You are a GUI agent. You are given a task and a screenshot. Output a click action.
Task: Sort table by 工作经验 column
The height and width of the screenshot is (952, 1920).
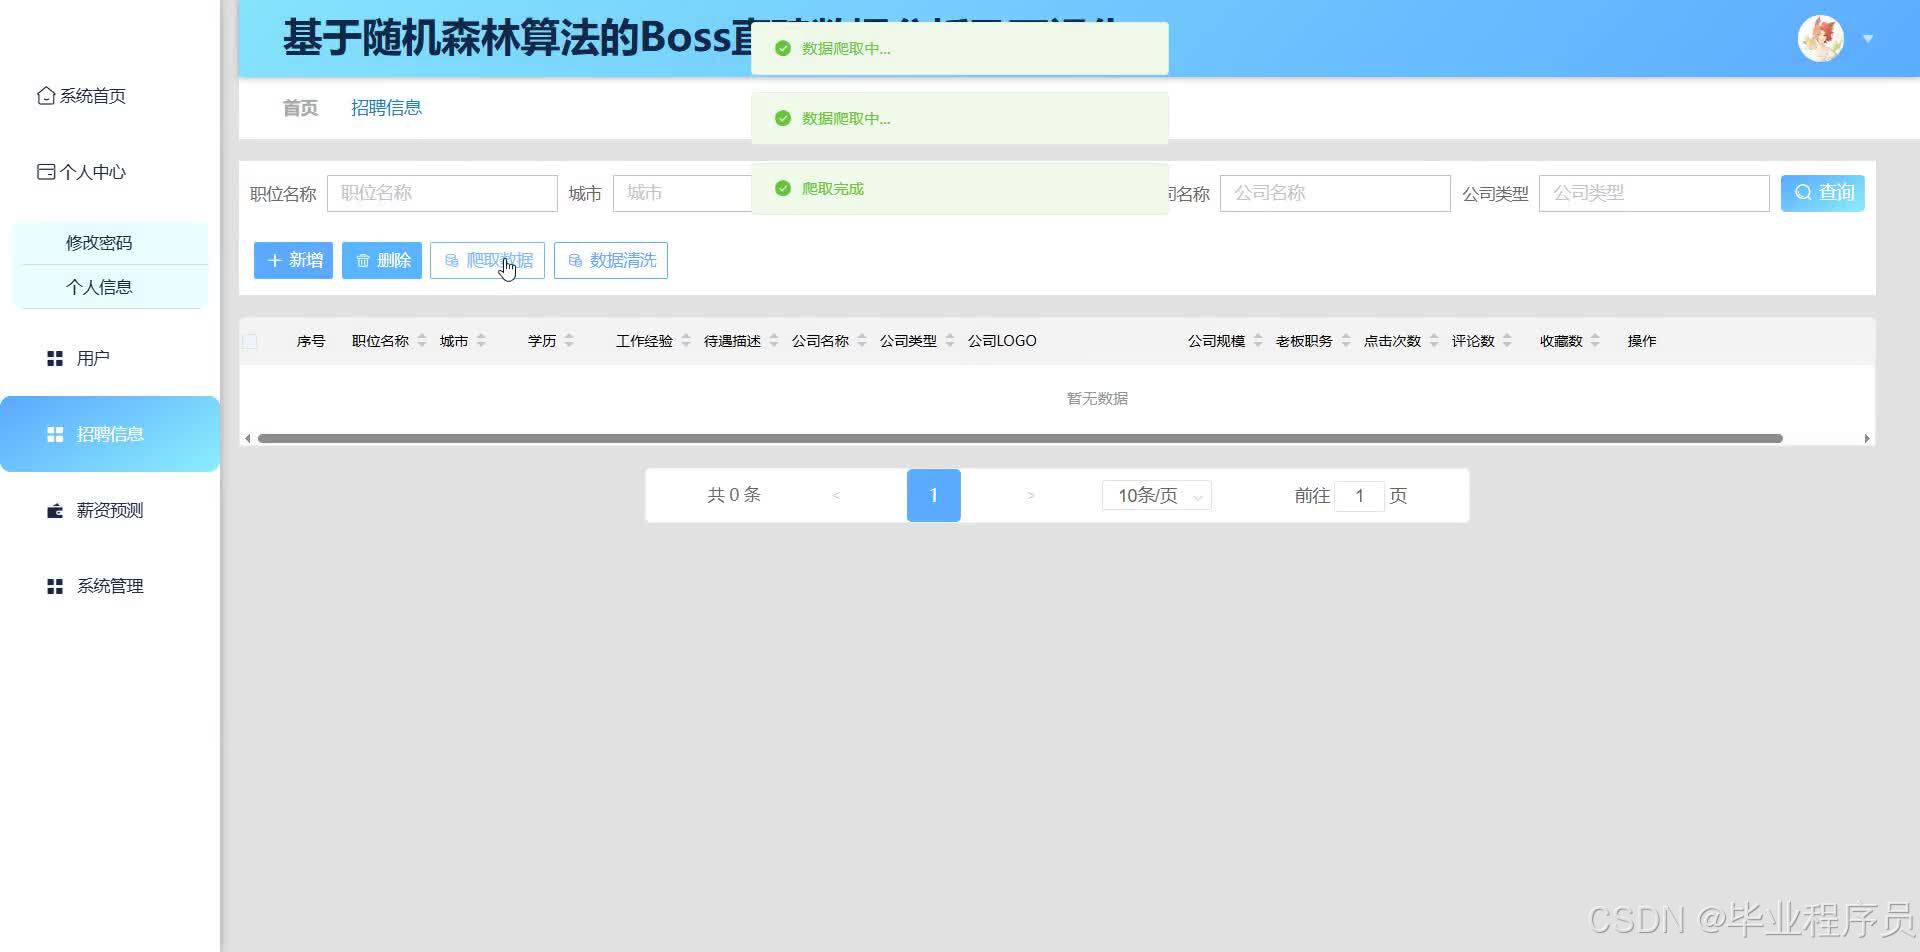[686, 341]
